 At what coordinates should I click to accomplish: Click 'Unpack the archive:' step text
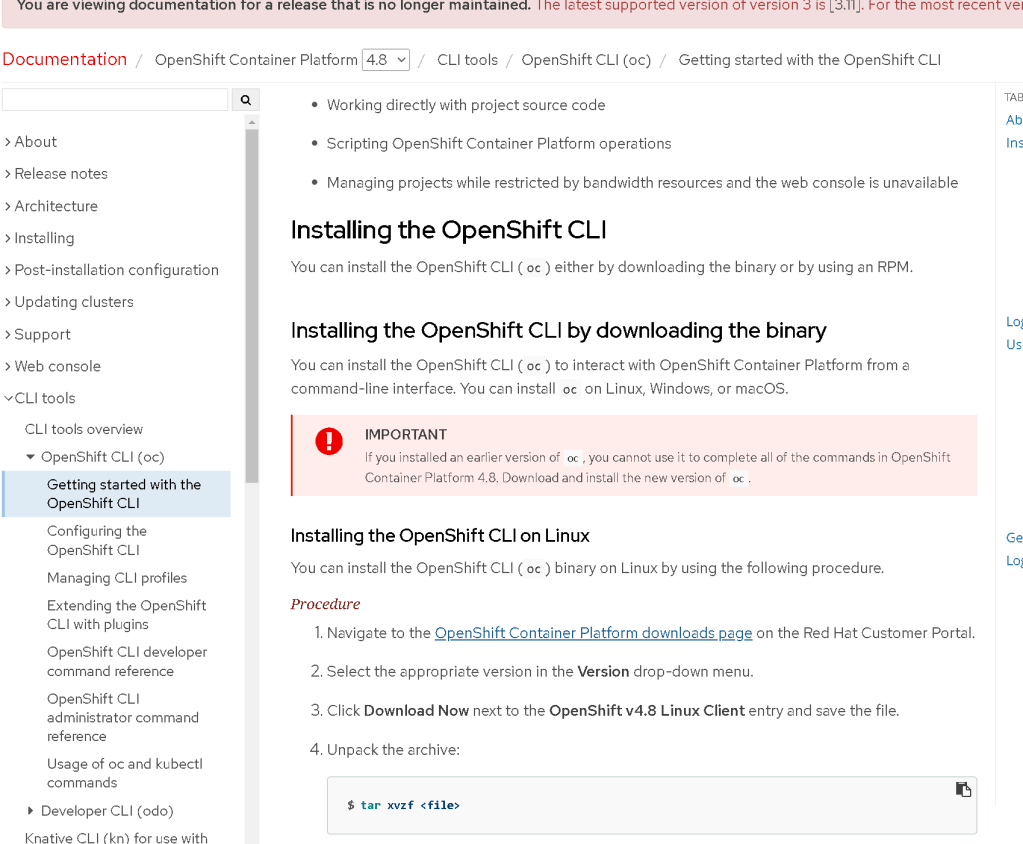(x=393, y=750)
